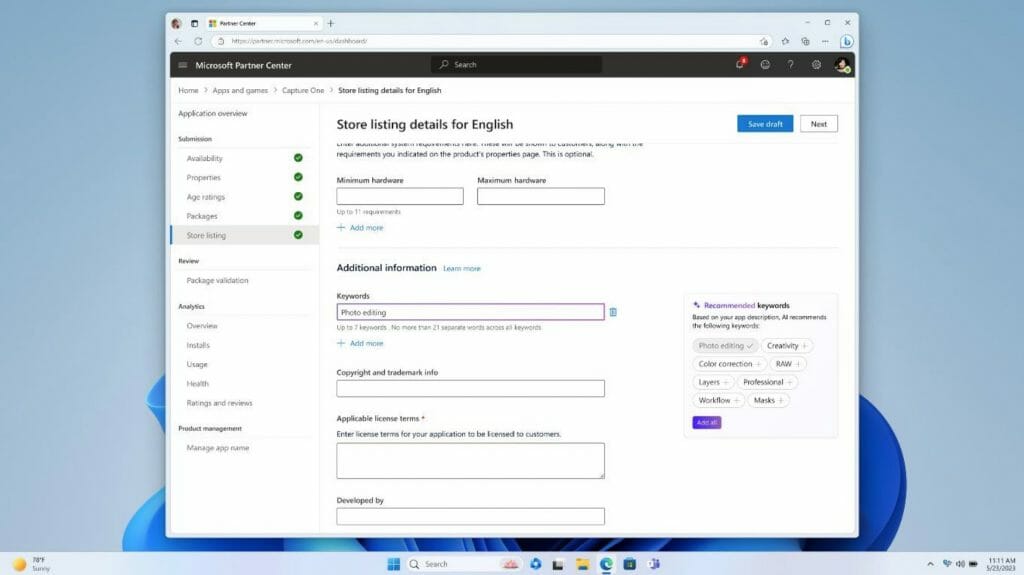This screenshot has width=1024, height=575.
Task: Click Add more under Minimum hardware
Action: (x=361, y=228)
